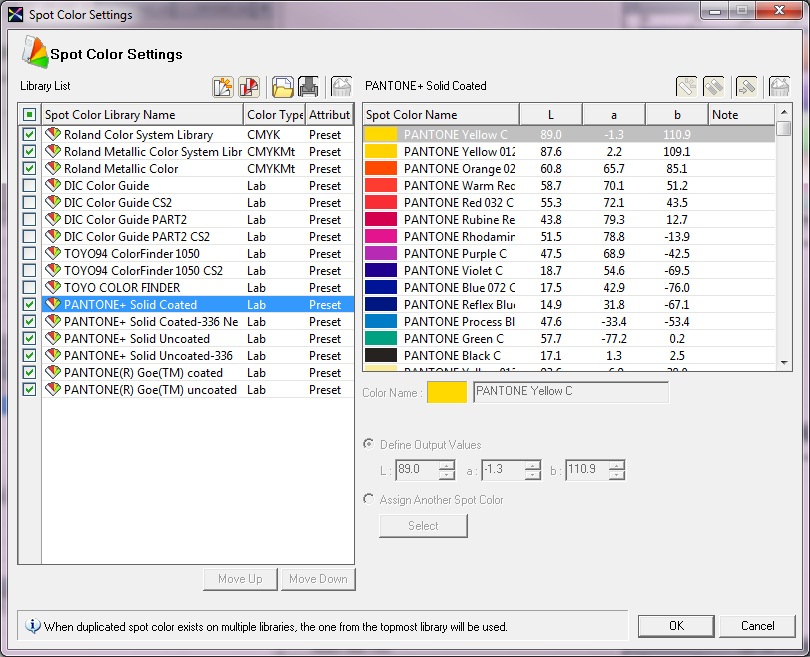Select the PANTONE Rubine Red row

point(569,220)
